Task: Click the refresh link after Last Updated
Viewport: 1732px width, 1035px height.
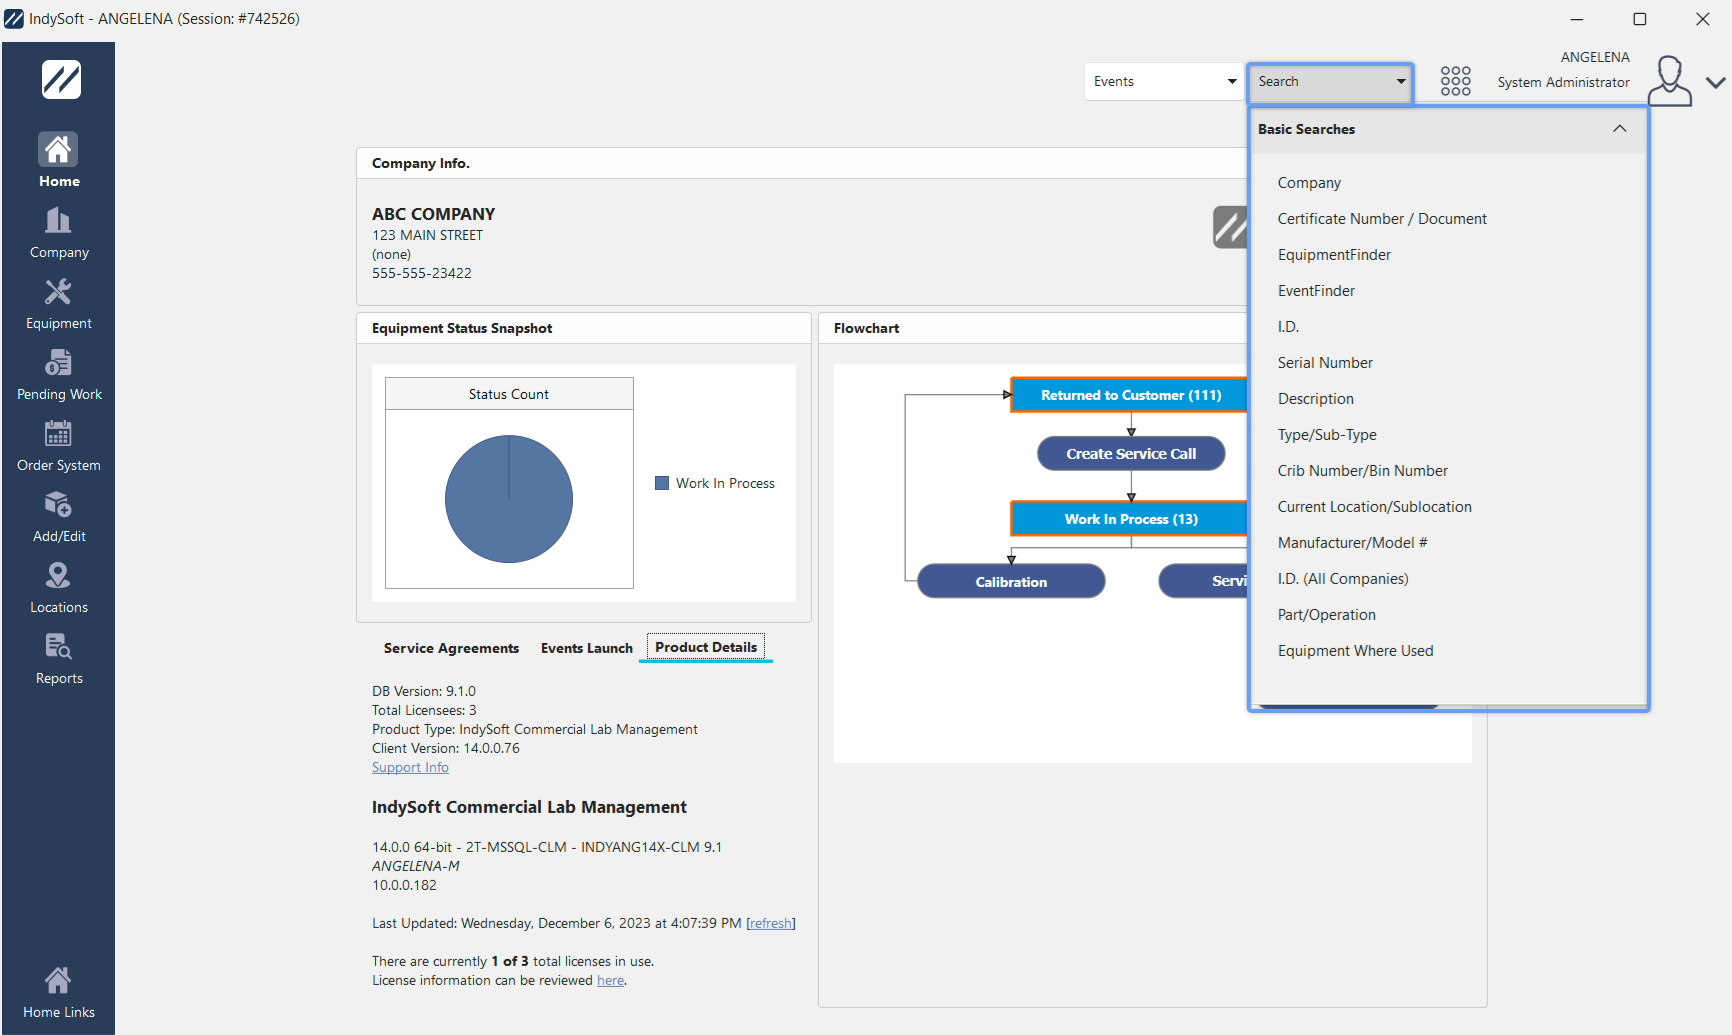Action: click(x=771, y=924)
